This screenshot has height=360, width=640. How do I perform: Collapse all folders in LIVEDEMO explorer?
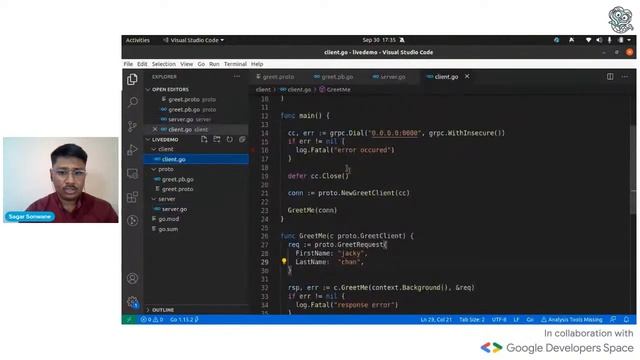242,139
